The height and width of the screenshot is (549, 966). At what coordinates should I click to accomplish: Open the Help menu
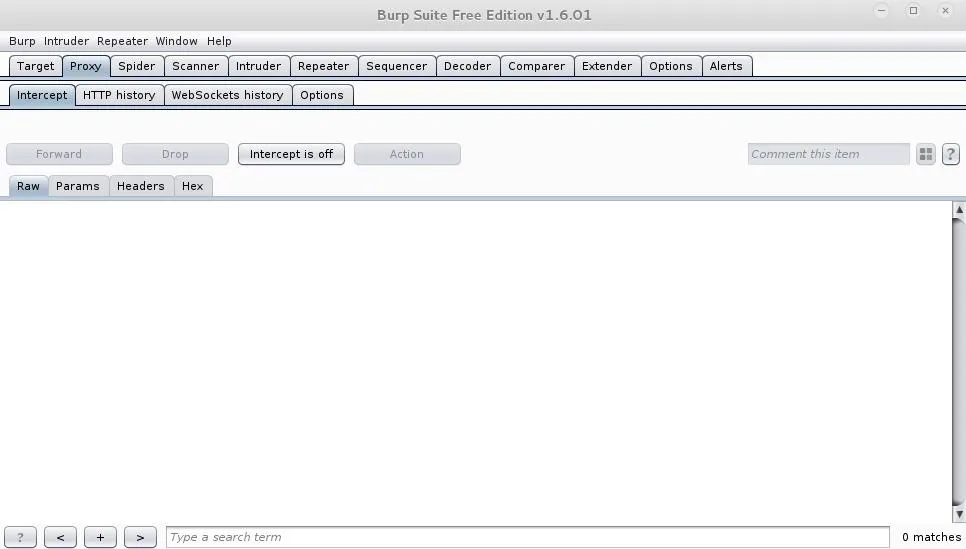219,41
